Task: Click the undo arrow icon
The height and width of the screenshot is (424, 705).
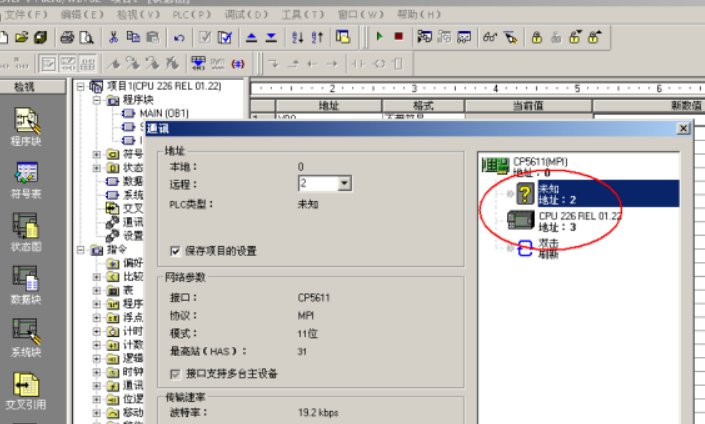Action: (x=179, y=38)
